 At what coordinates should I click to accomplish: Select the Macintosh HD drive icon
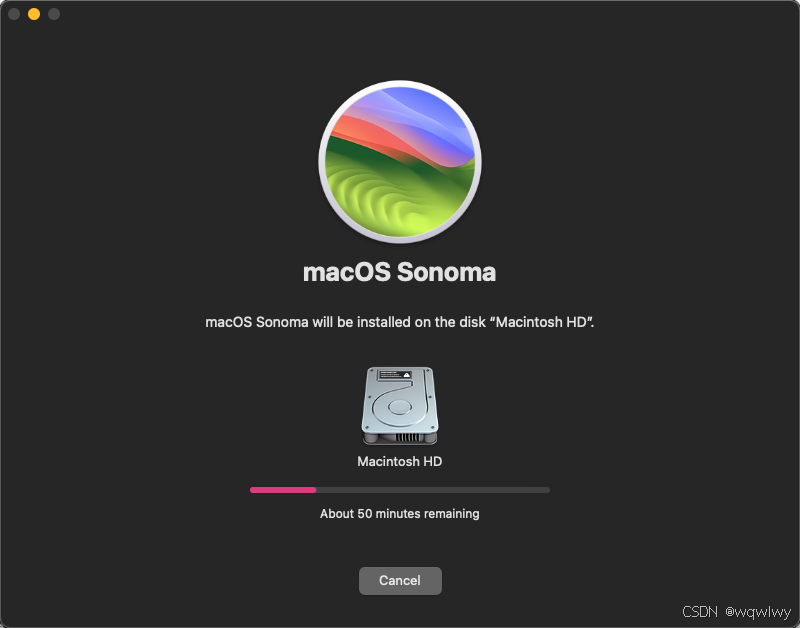tap(399, 406)
